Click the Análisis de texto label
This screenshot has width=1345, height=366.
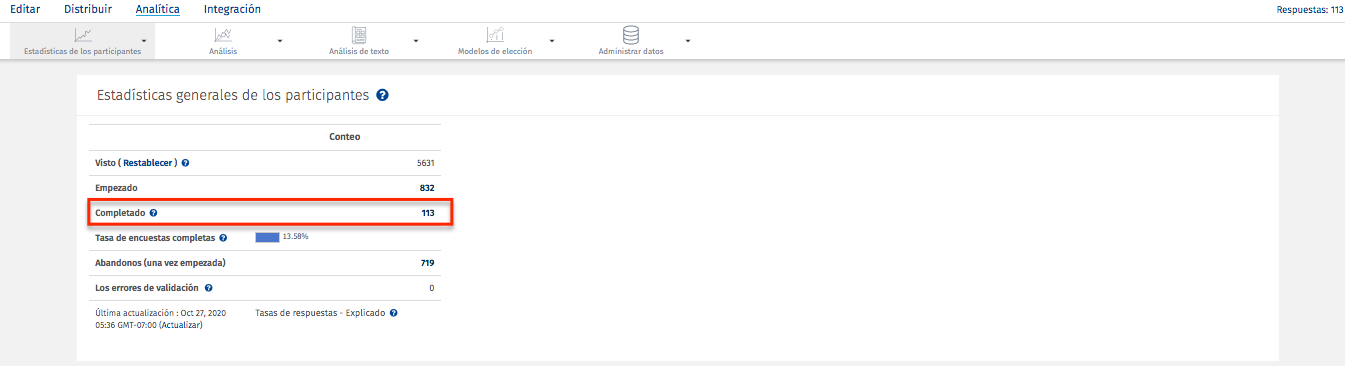359,51
